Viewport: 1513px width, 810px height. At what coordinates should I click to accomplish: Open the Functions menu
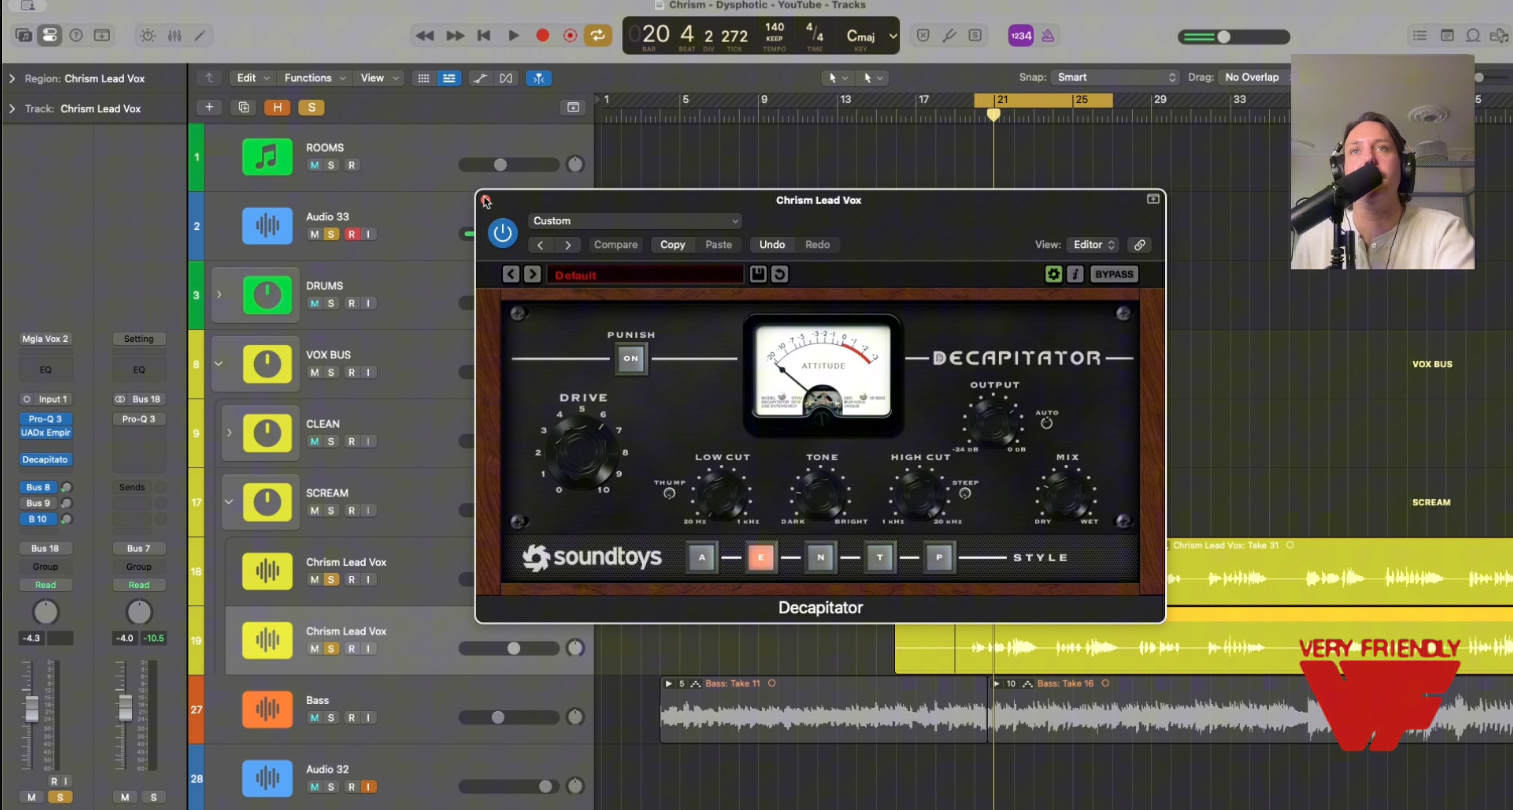(314, 78)
